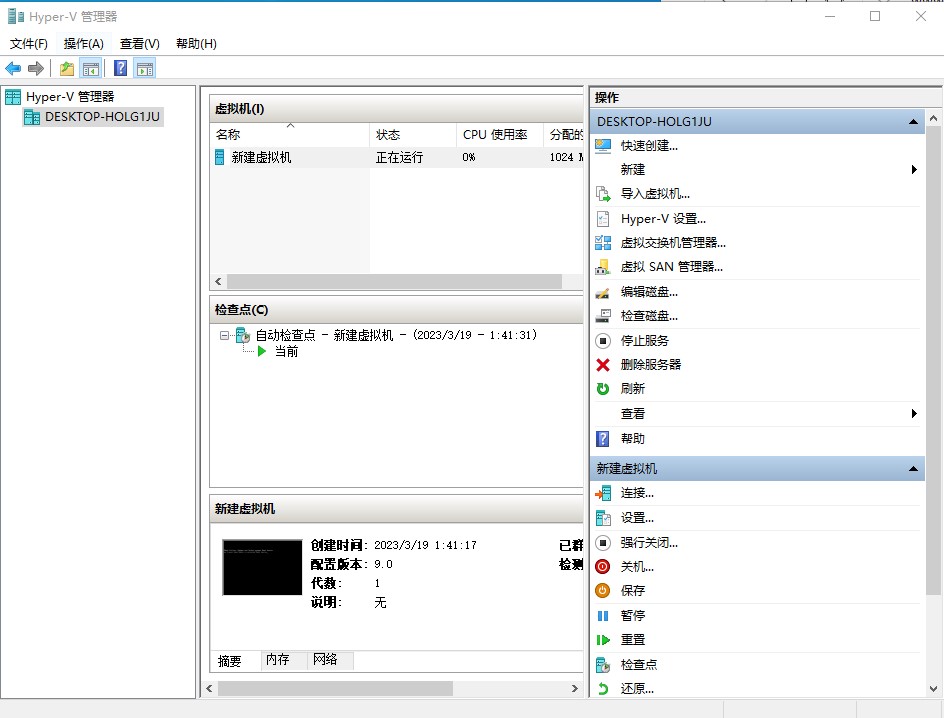Click the Forward arrow toolbar icon
The image size is (944, 718).
[36, 69]
